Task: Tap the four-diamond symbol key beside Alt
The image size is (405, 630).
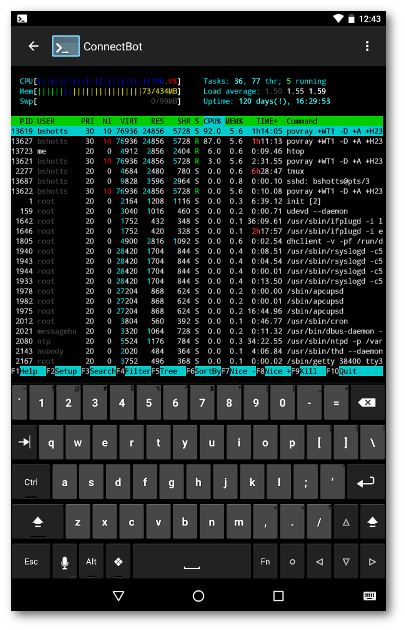Action: pyautogui.click(x=118, y=562)
